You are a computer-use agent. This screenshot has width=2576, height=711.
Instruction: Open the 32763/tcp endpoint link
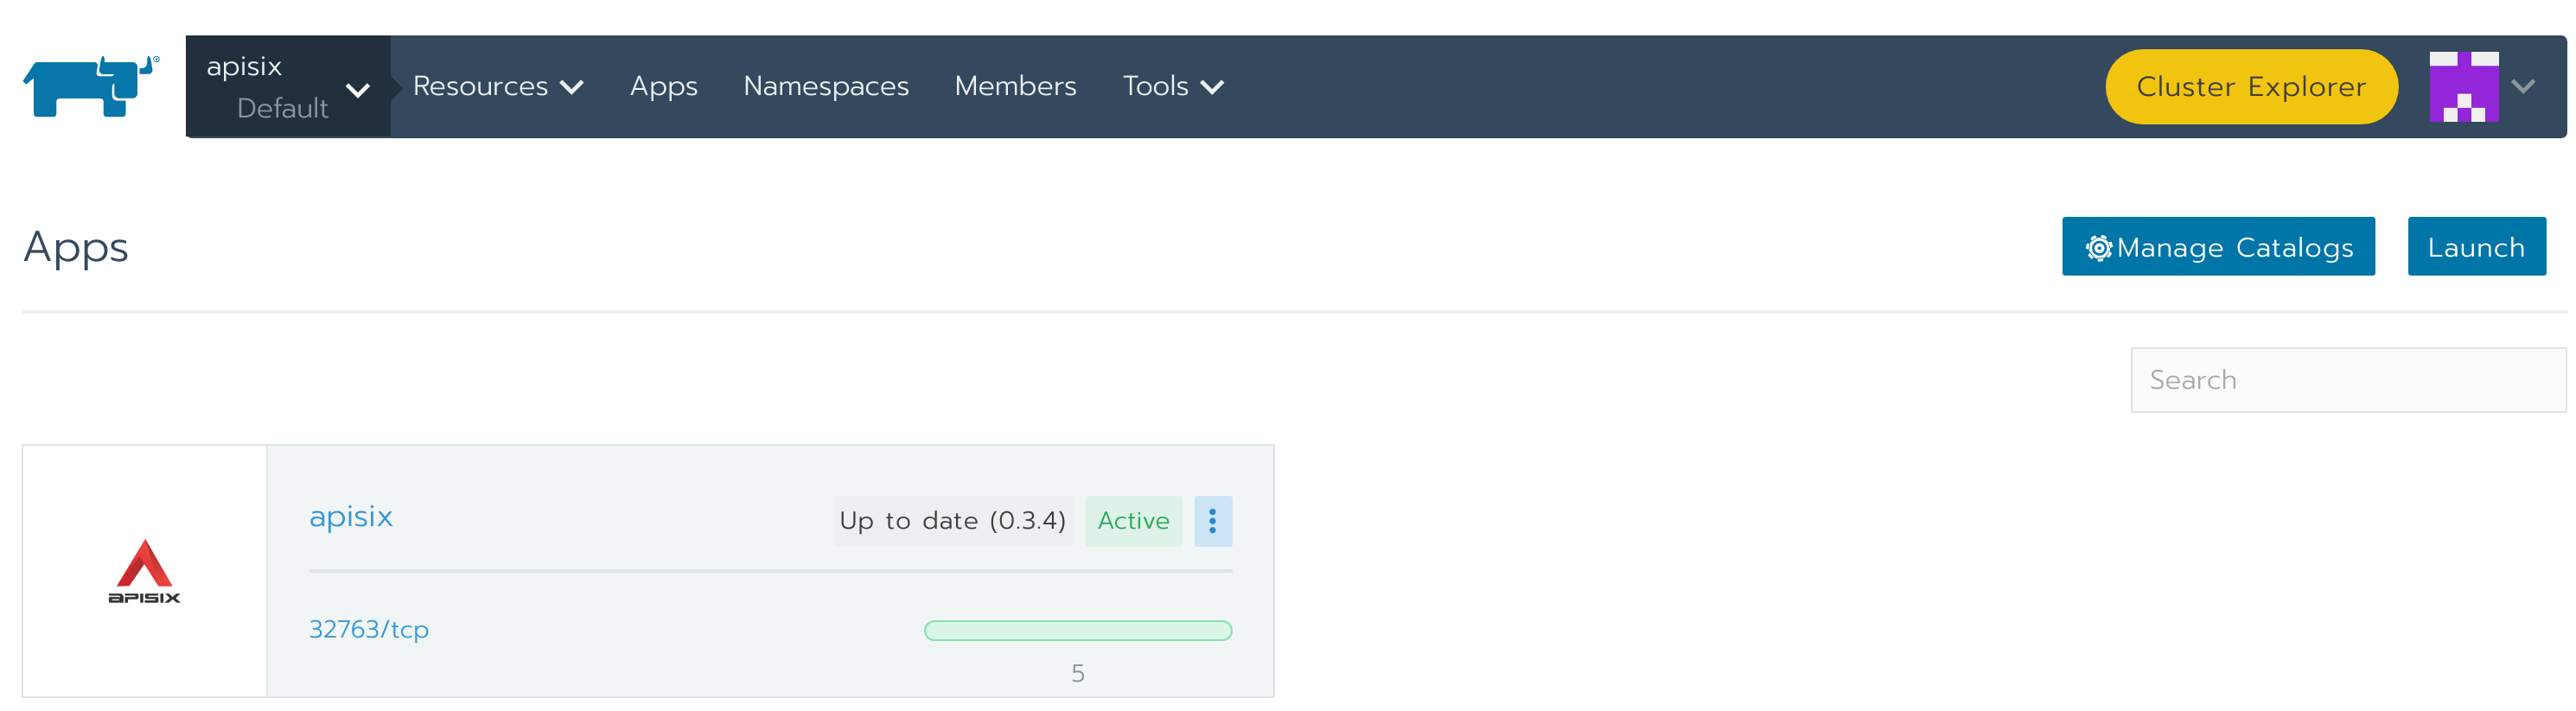point(369,629)
